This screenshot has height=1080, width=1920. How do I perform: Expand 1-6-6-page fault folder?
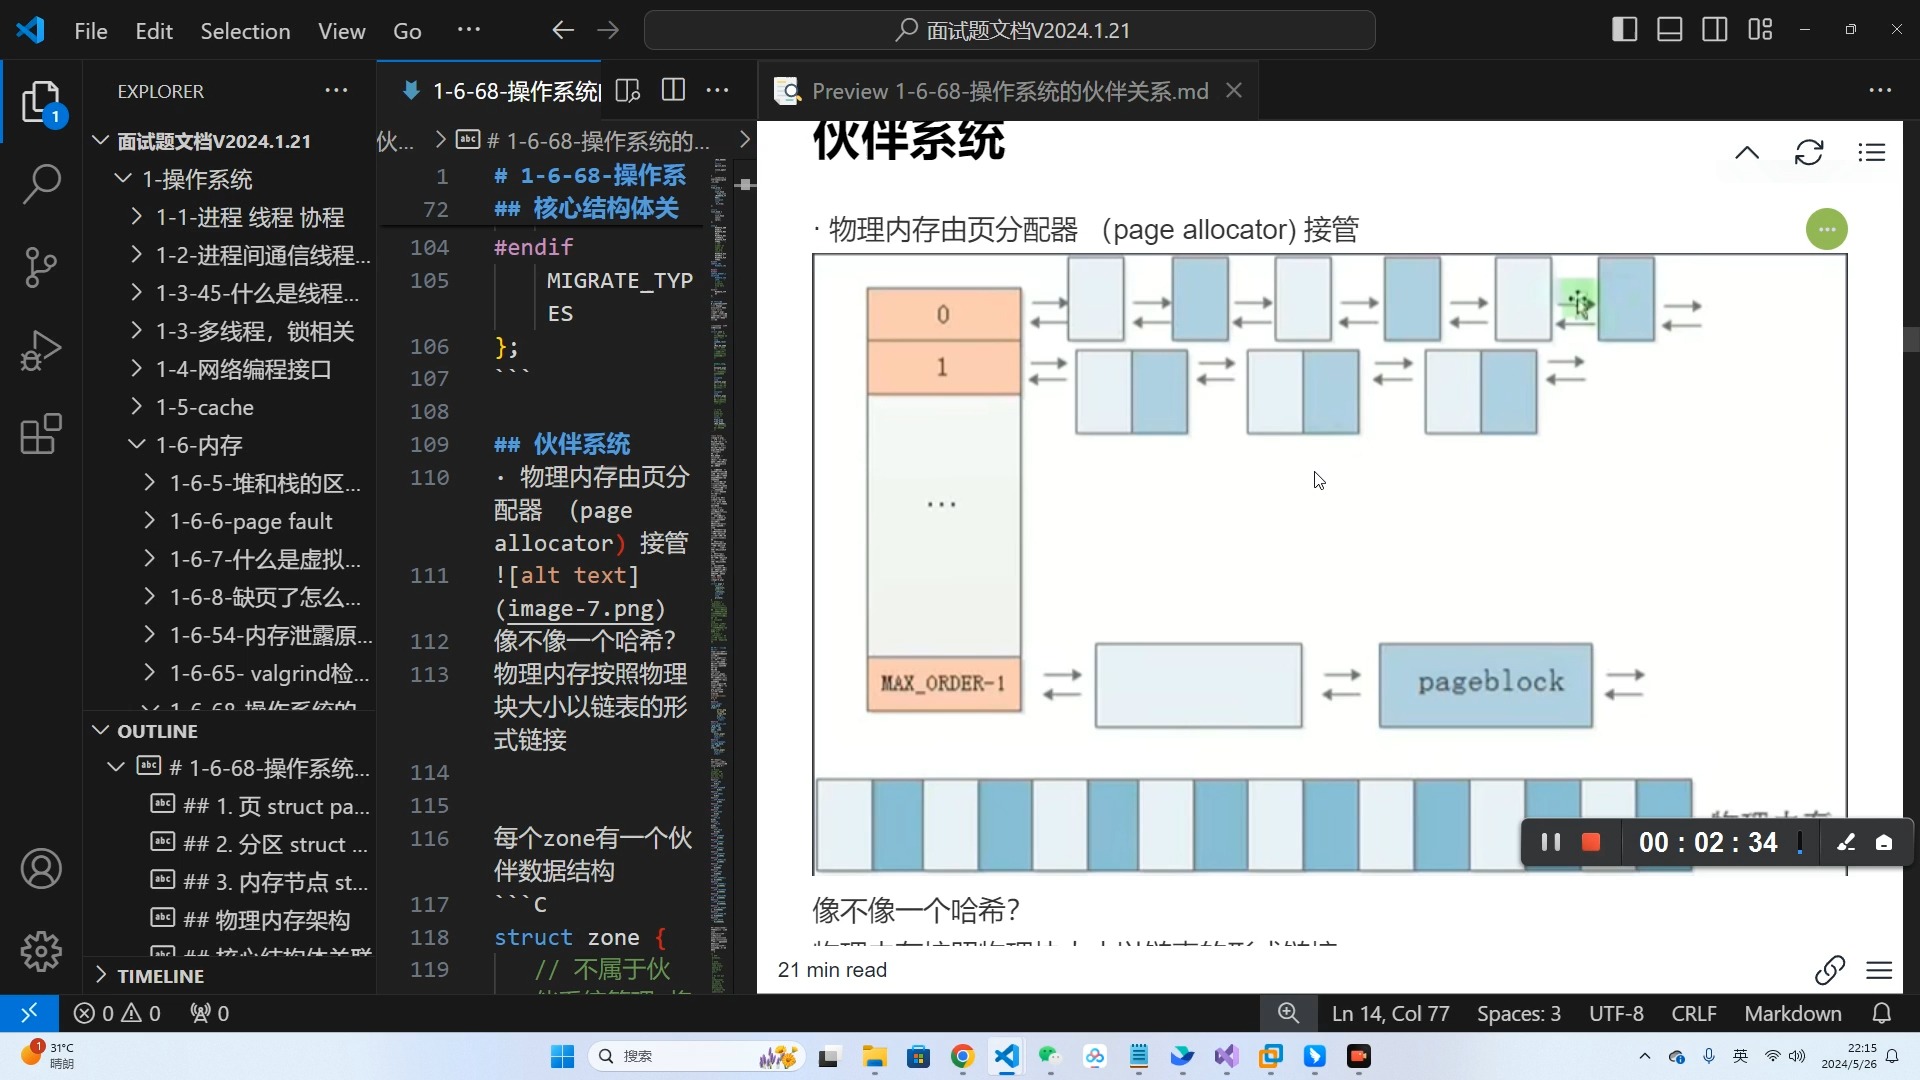(230, 521)
